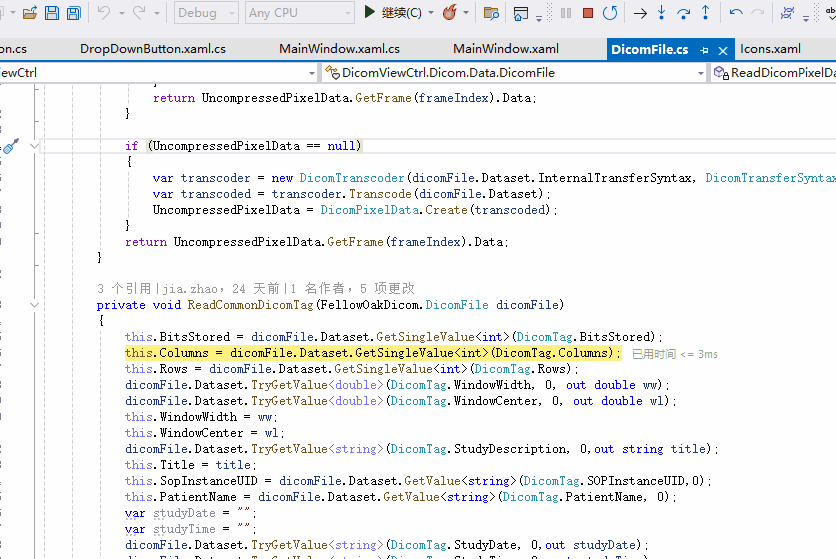Open the Icons.xaml tab
836x559 pixels.
pyautogui.click(x=770, y=49)
